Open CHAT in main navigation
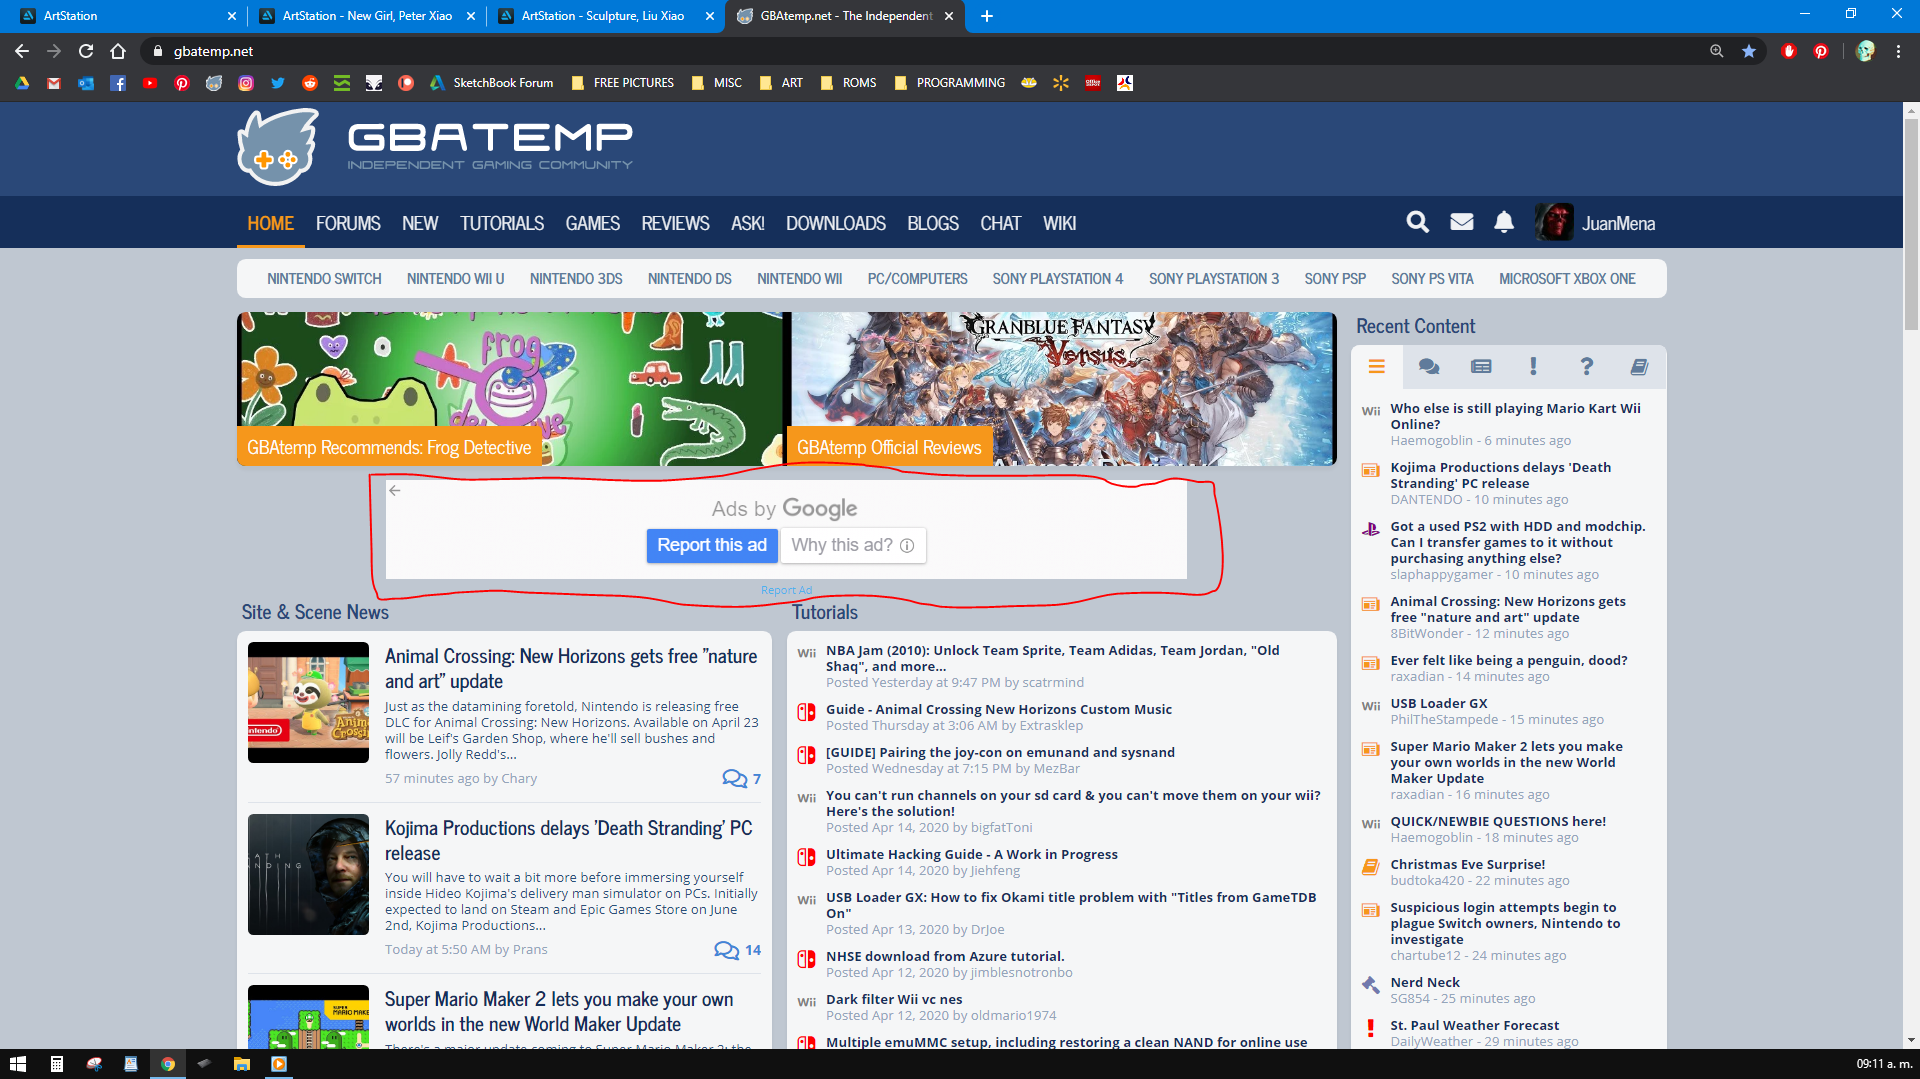Image resolution: width=1920 pixels, height=1079 pixels. pyautogui.click(x=1000, y=223)
